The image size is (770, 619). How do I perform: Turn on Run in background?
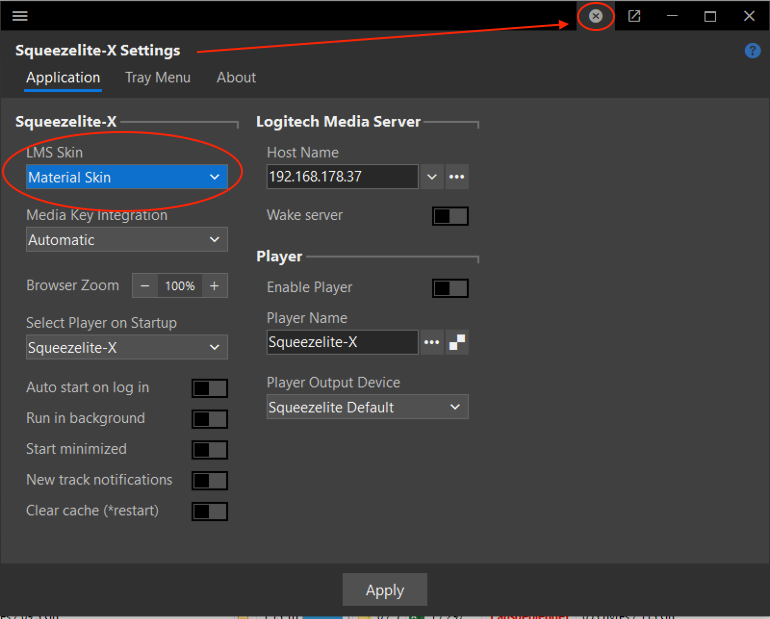(209, 419)
